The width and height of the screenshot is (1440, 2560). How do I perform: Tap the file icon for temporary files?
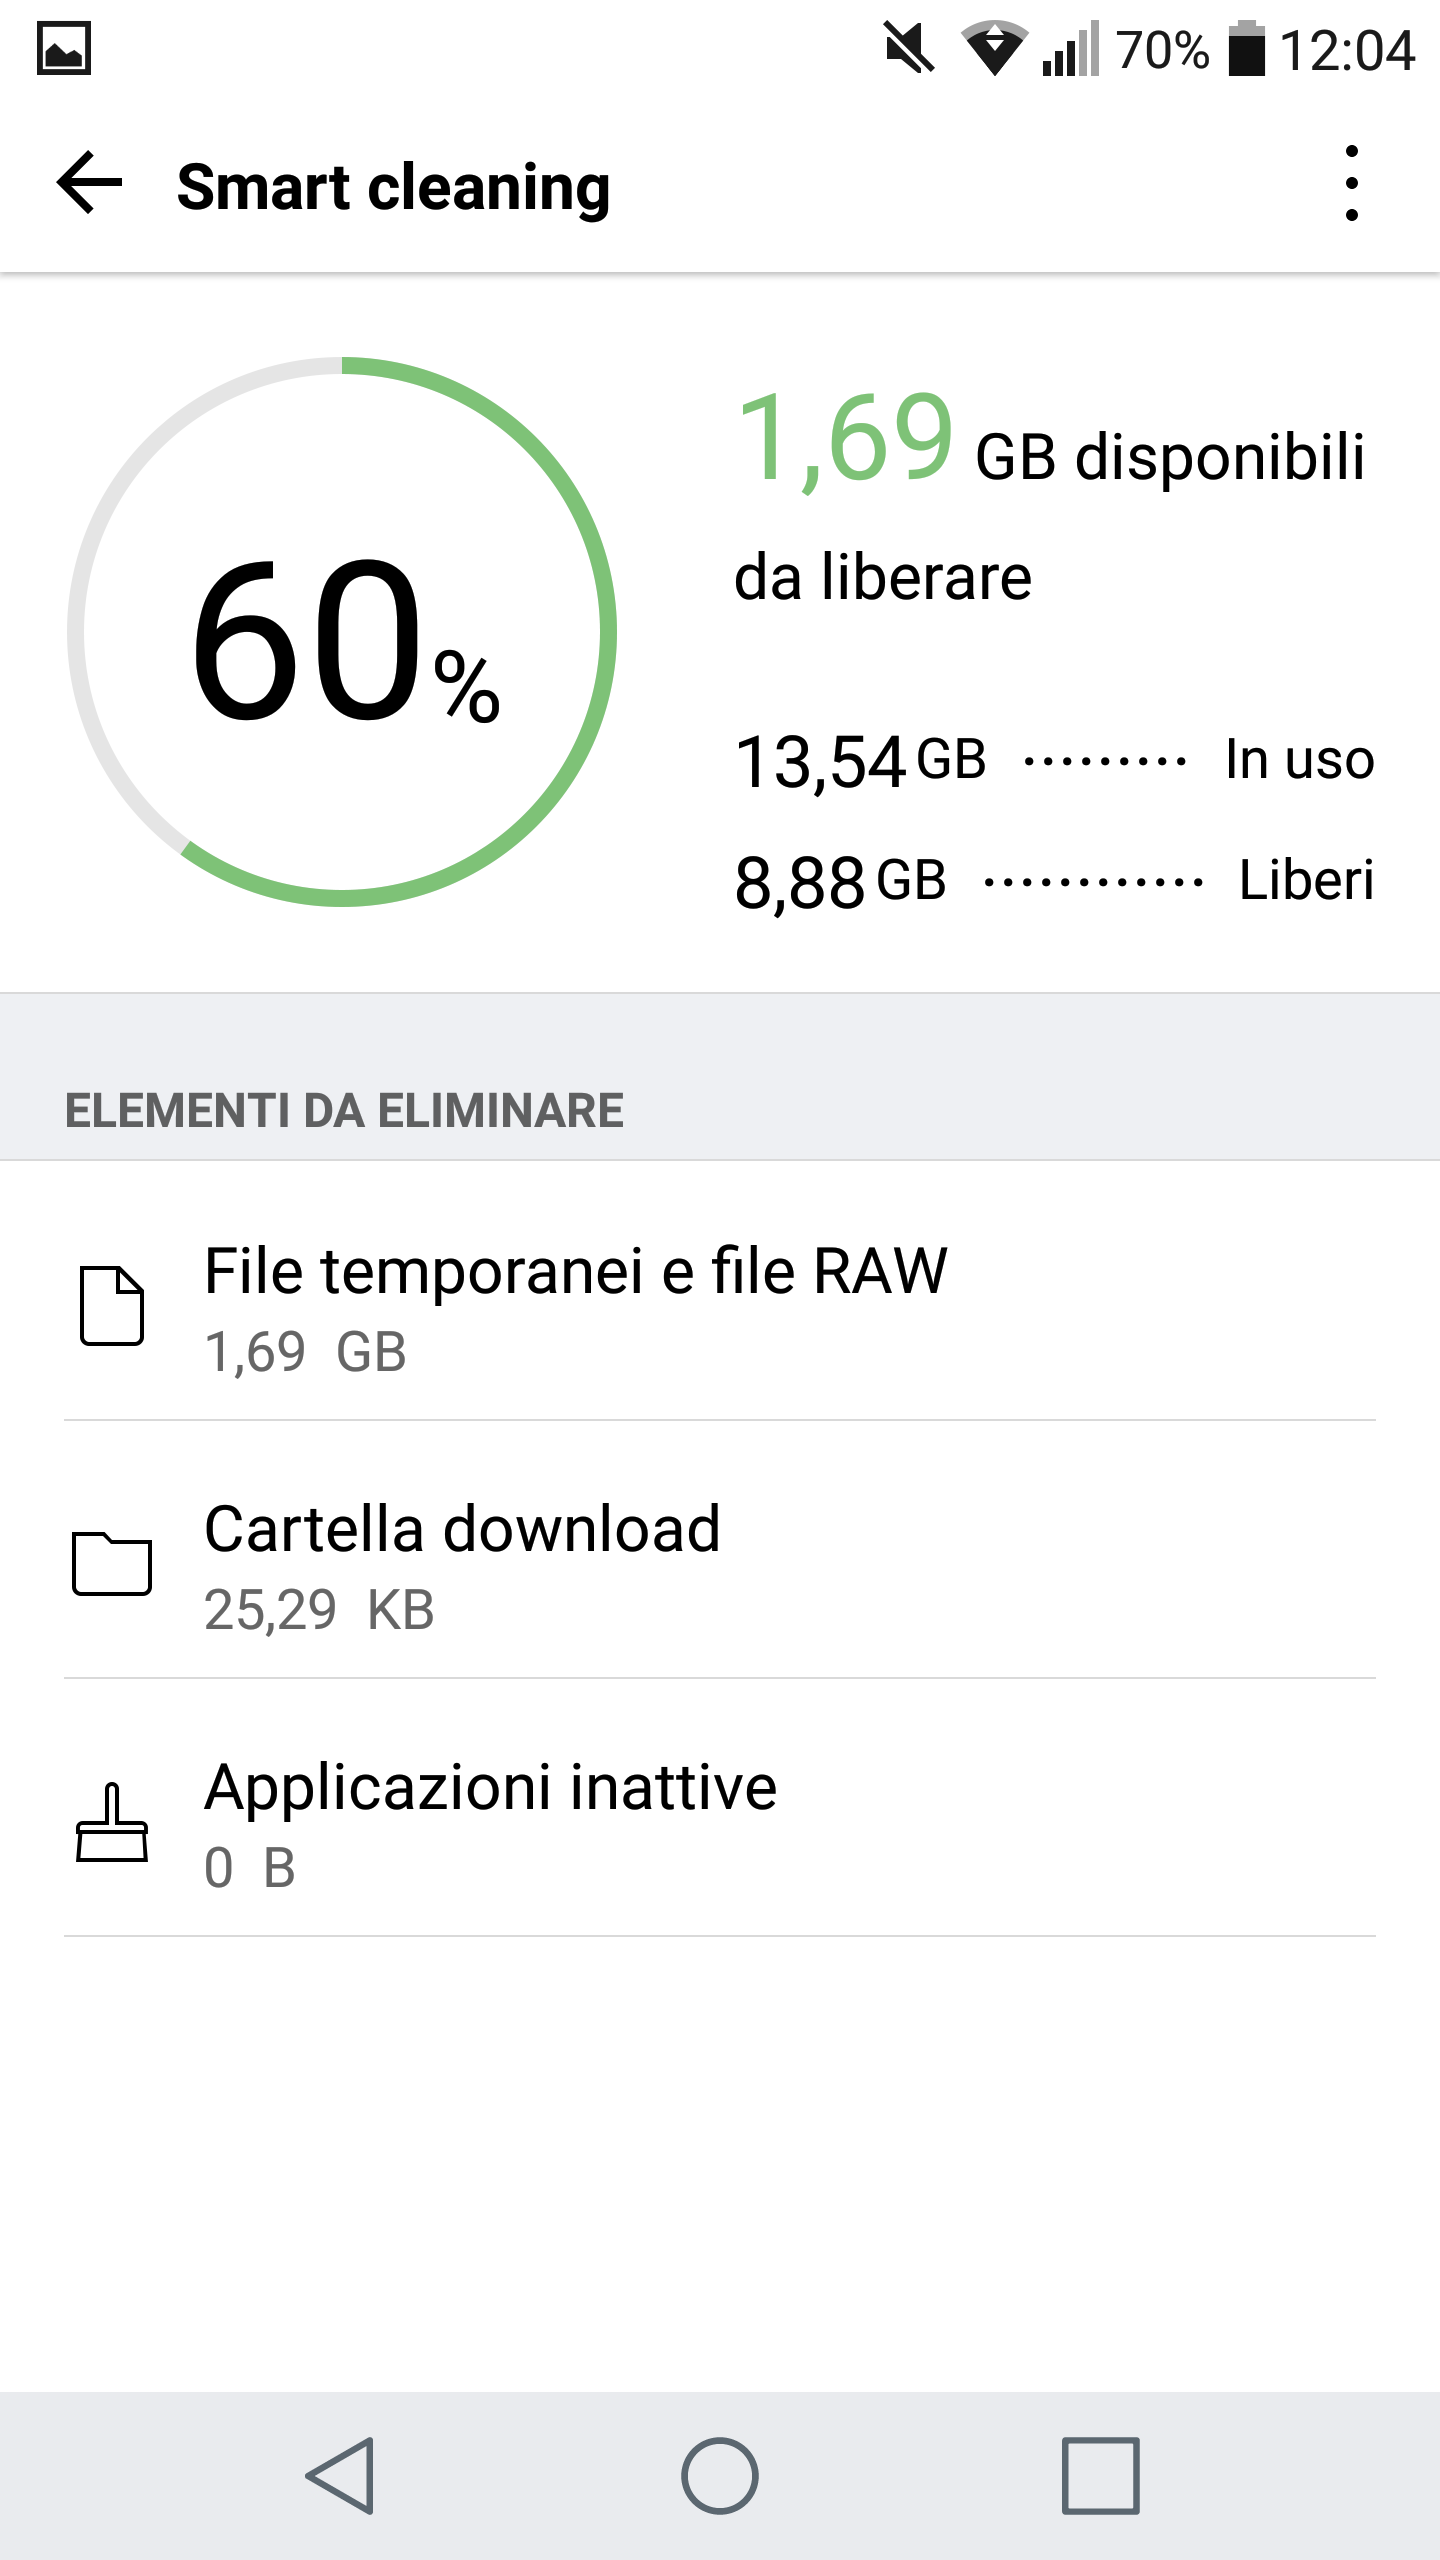tap(111, 1305)
